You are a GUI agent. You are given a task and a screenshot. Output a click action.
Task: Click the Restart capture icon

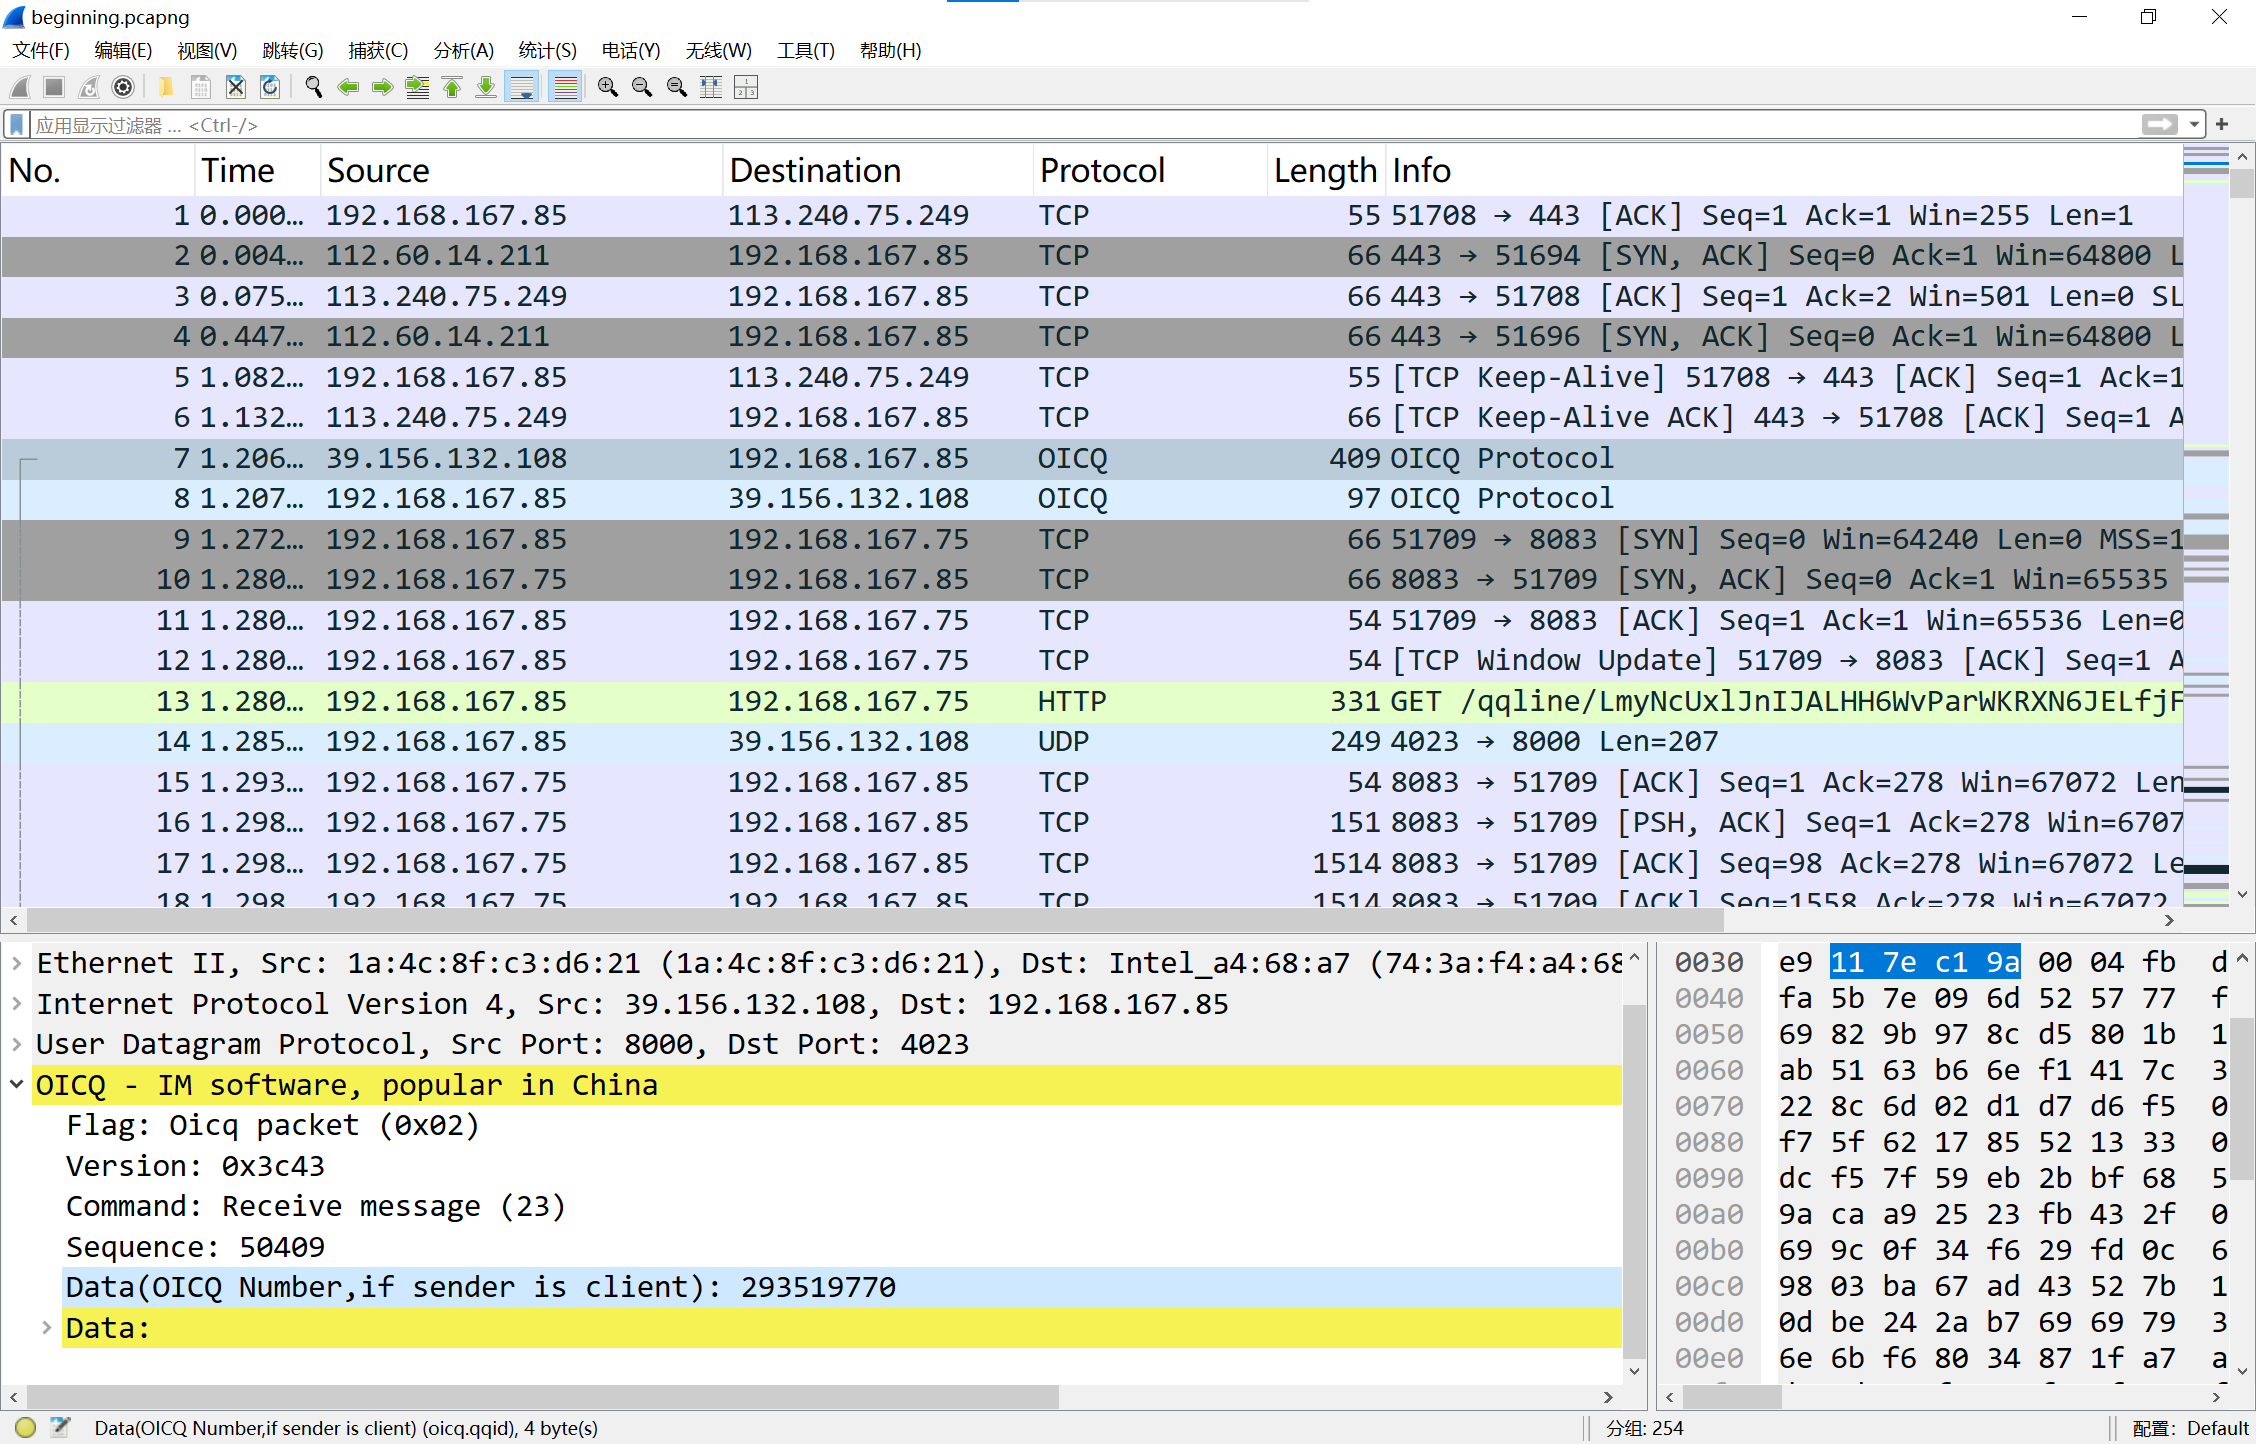click(x=89, y=88)
